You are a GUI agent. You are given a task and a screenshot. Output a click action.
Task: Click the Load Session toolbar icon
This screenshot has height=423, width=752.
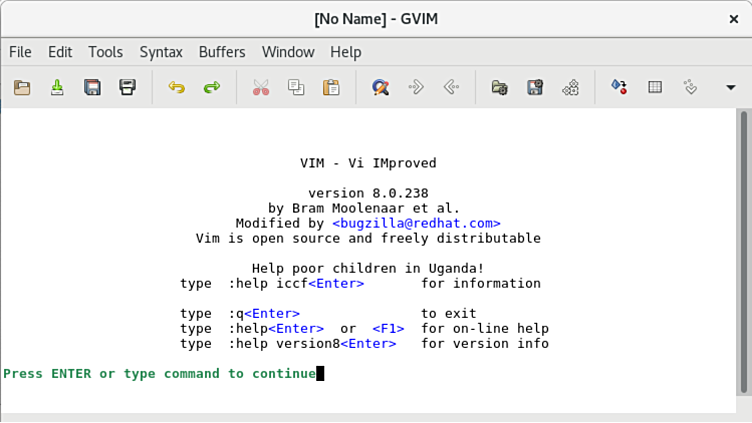pyautogui.click(x=500, y=88)
